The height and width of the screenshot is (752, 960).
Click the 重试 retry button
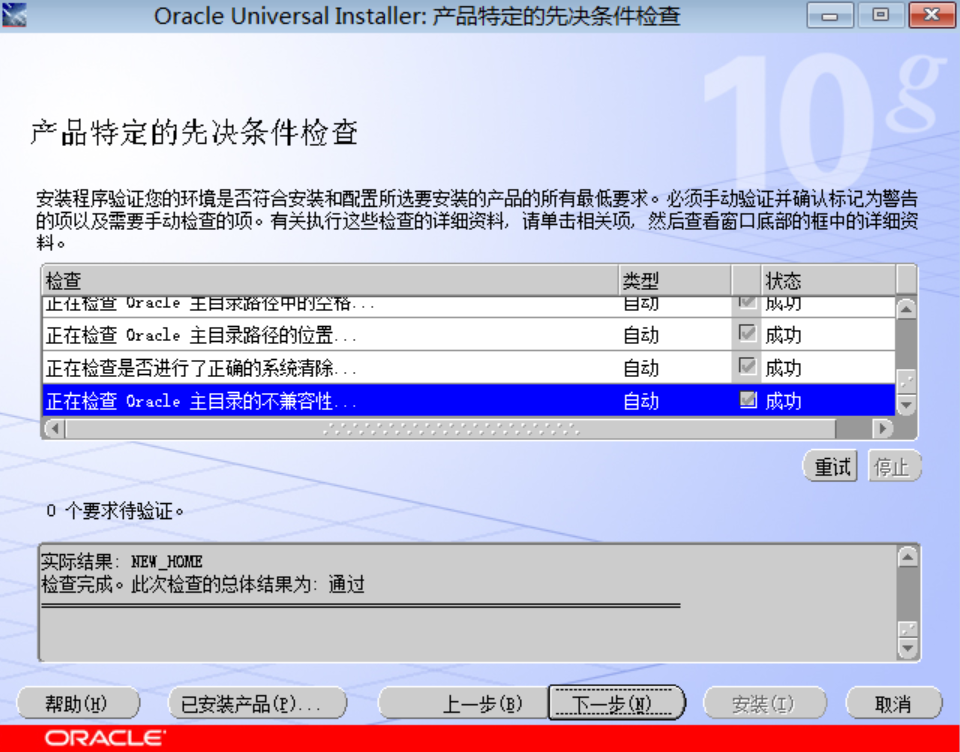coord(830,467)
